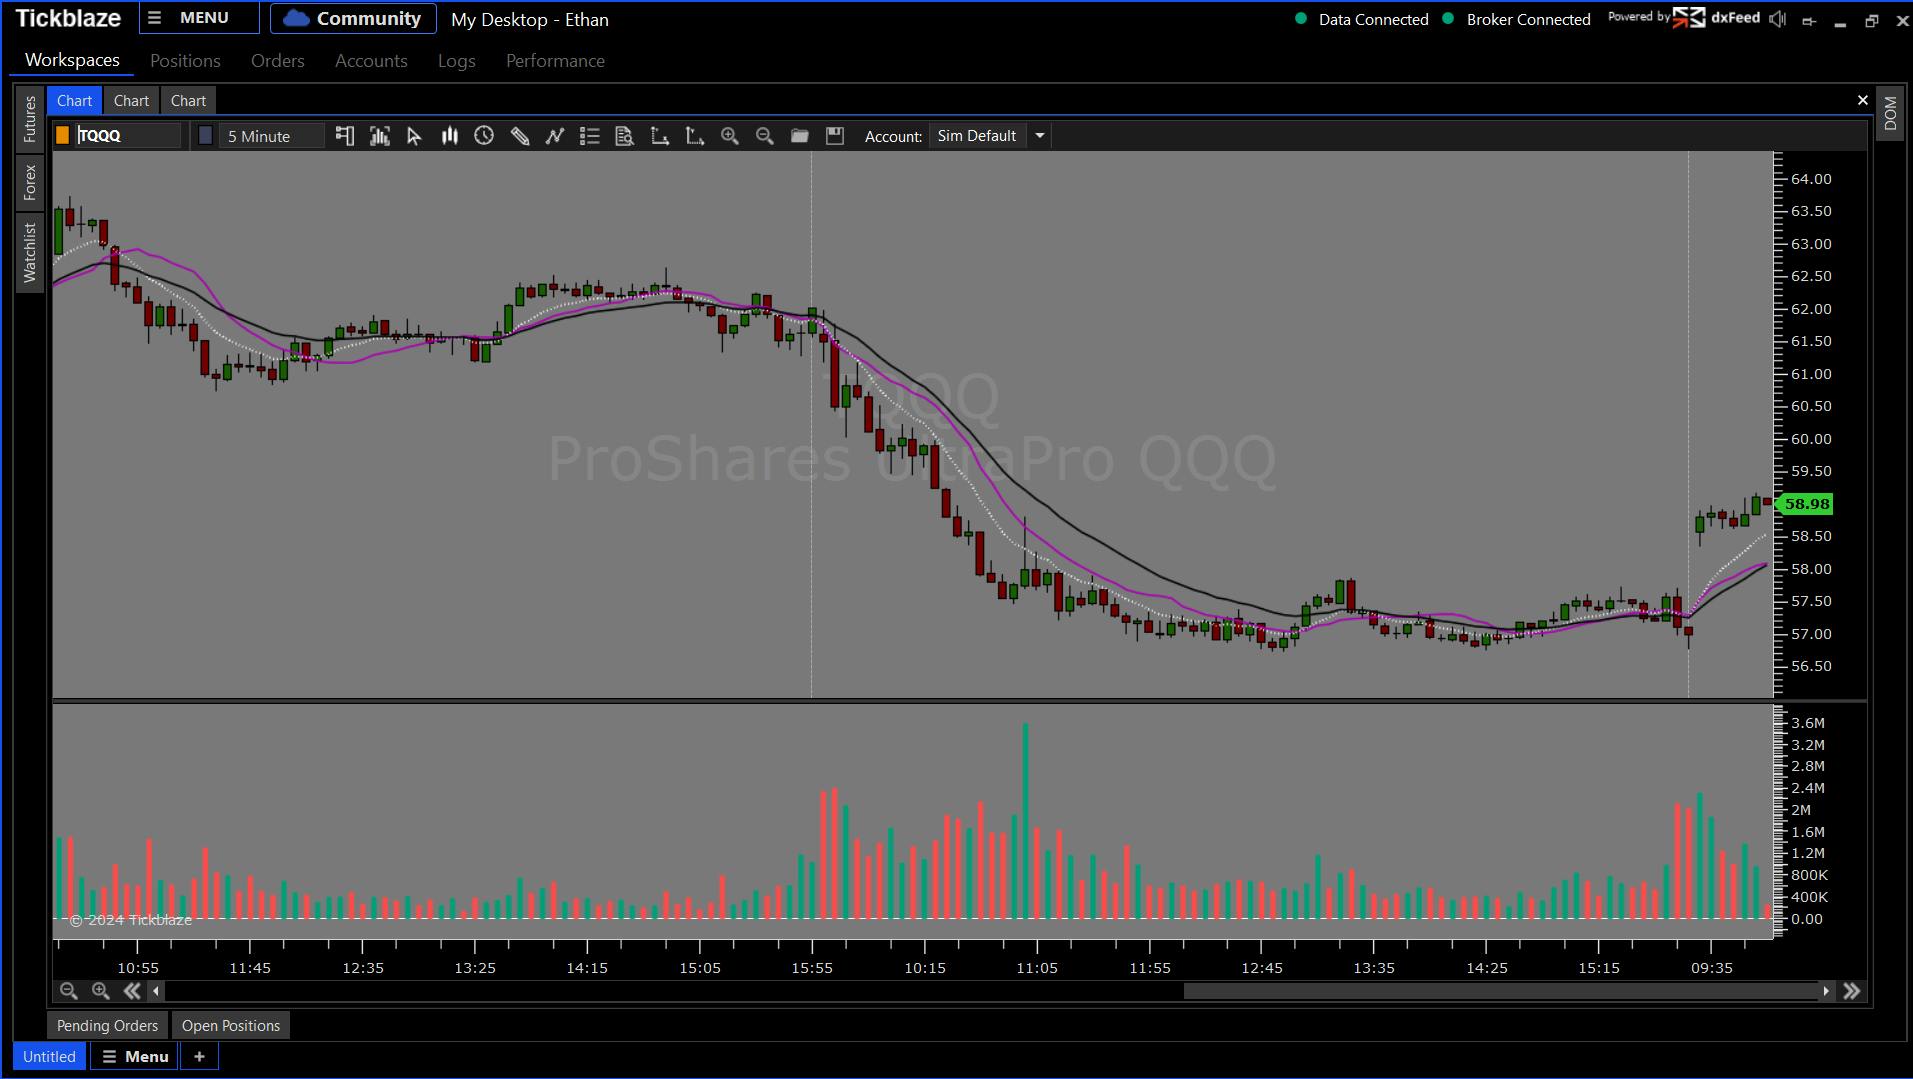Image resolution: width=1913 pixels, height=1079 pixels.
Task: Select the middle Chart tab
Action: coord(131,100)
